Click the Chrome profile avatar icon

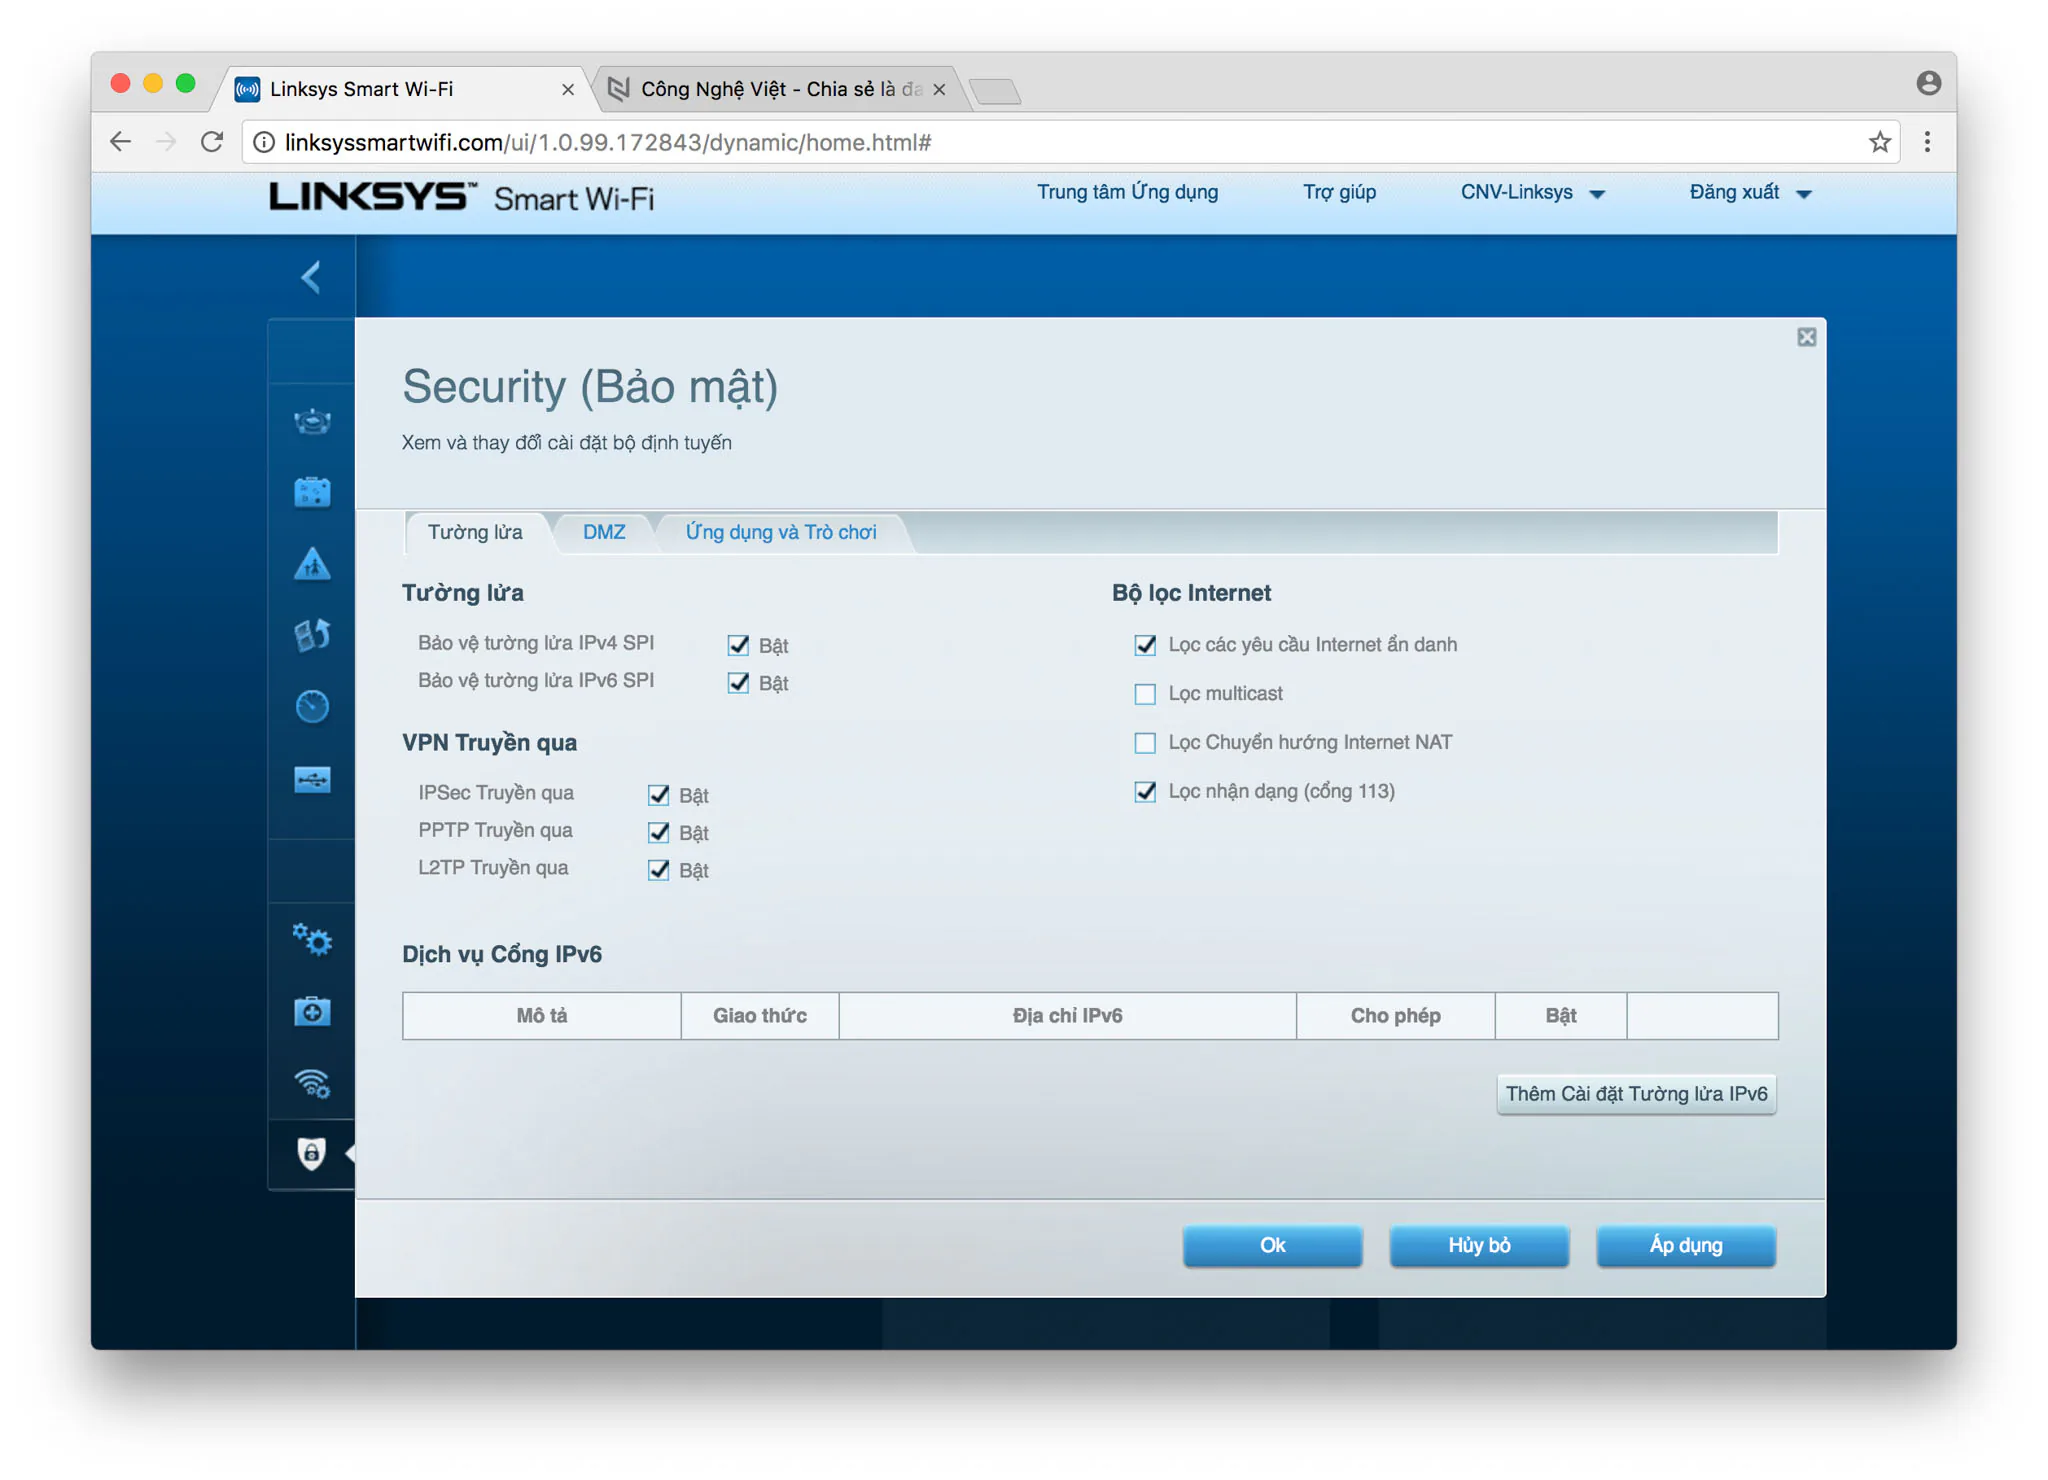pos(1929,83)
